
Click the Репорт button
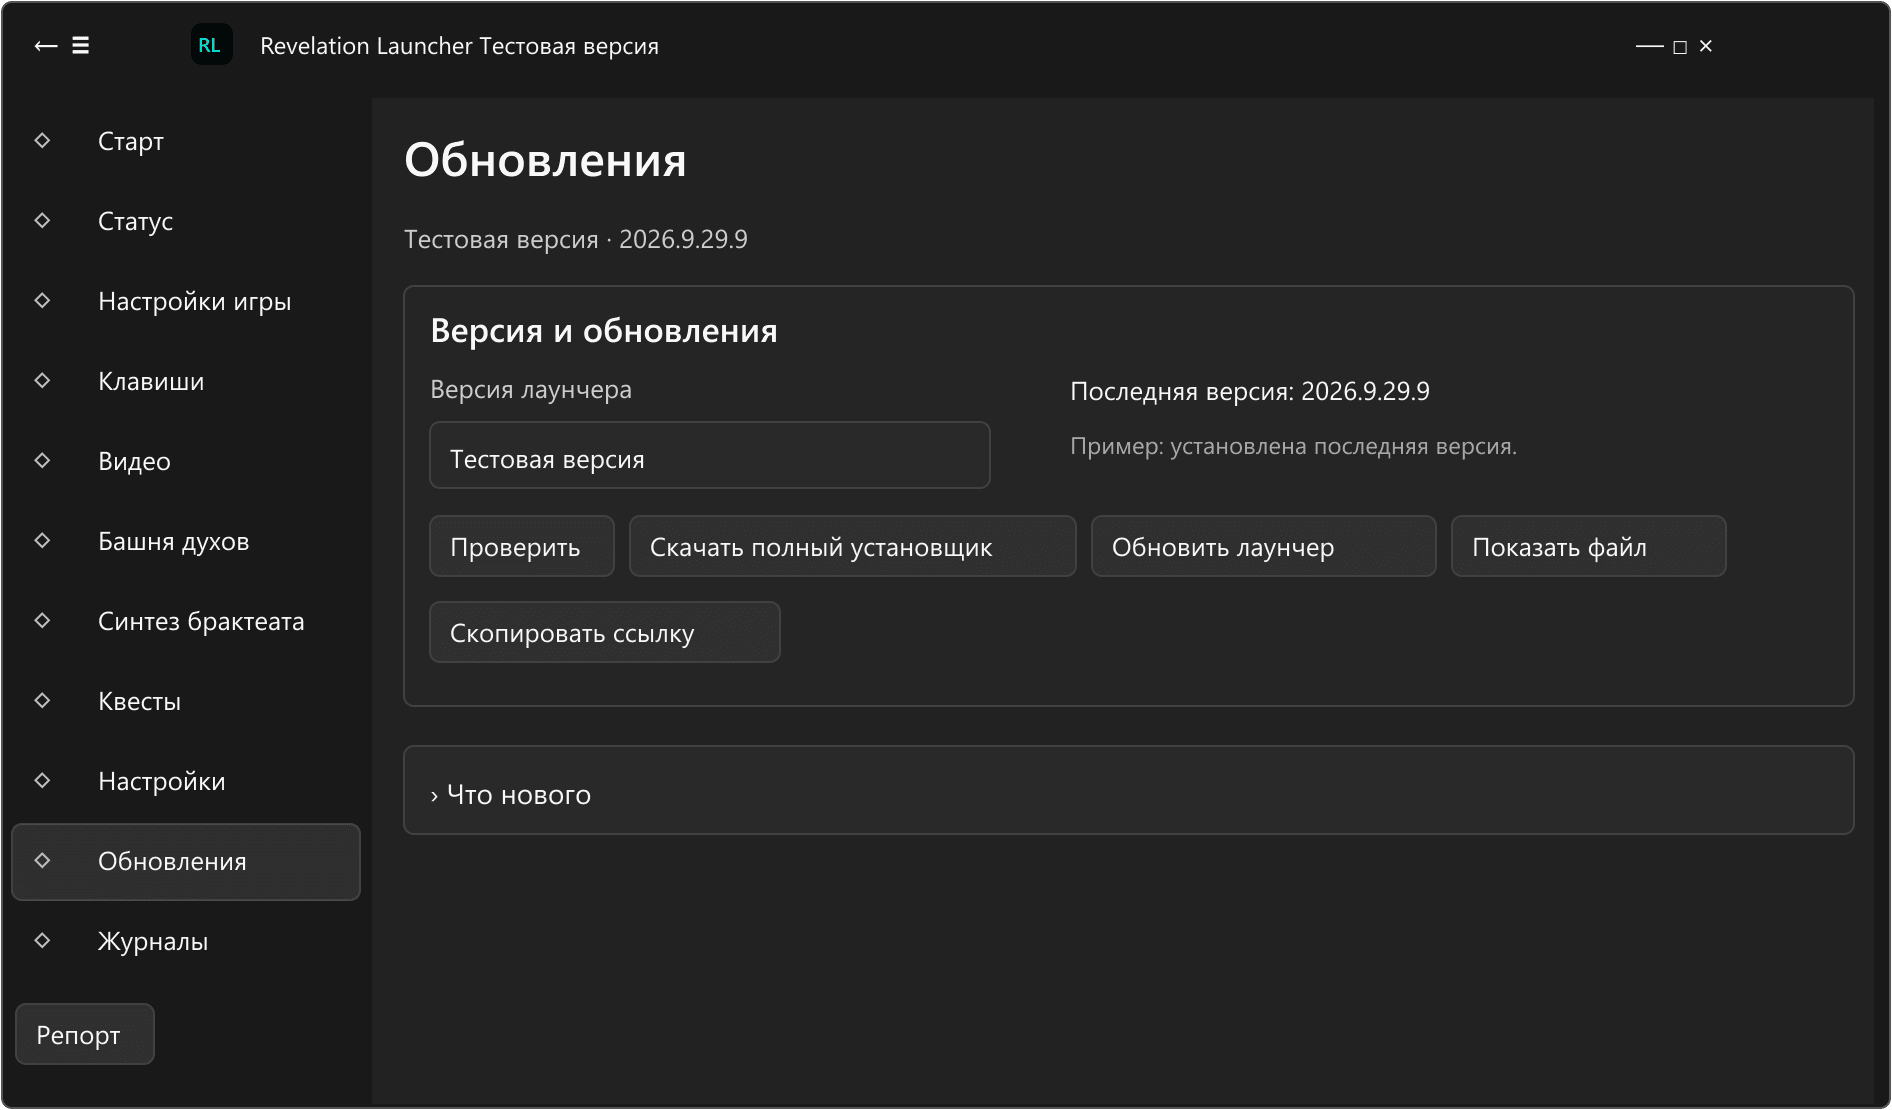point(85,1034)
